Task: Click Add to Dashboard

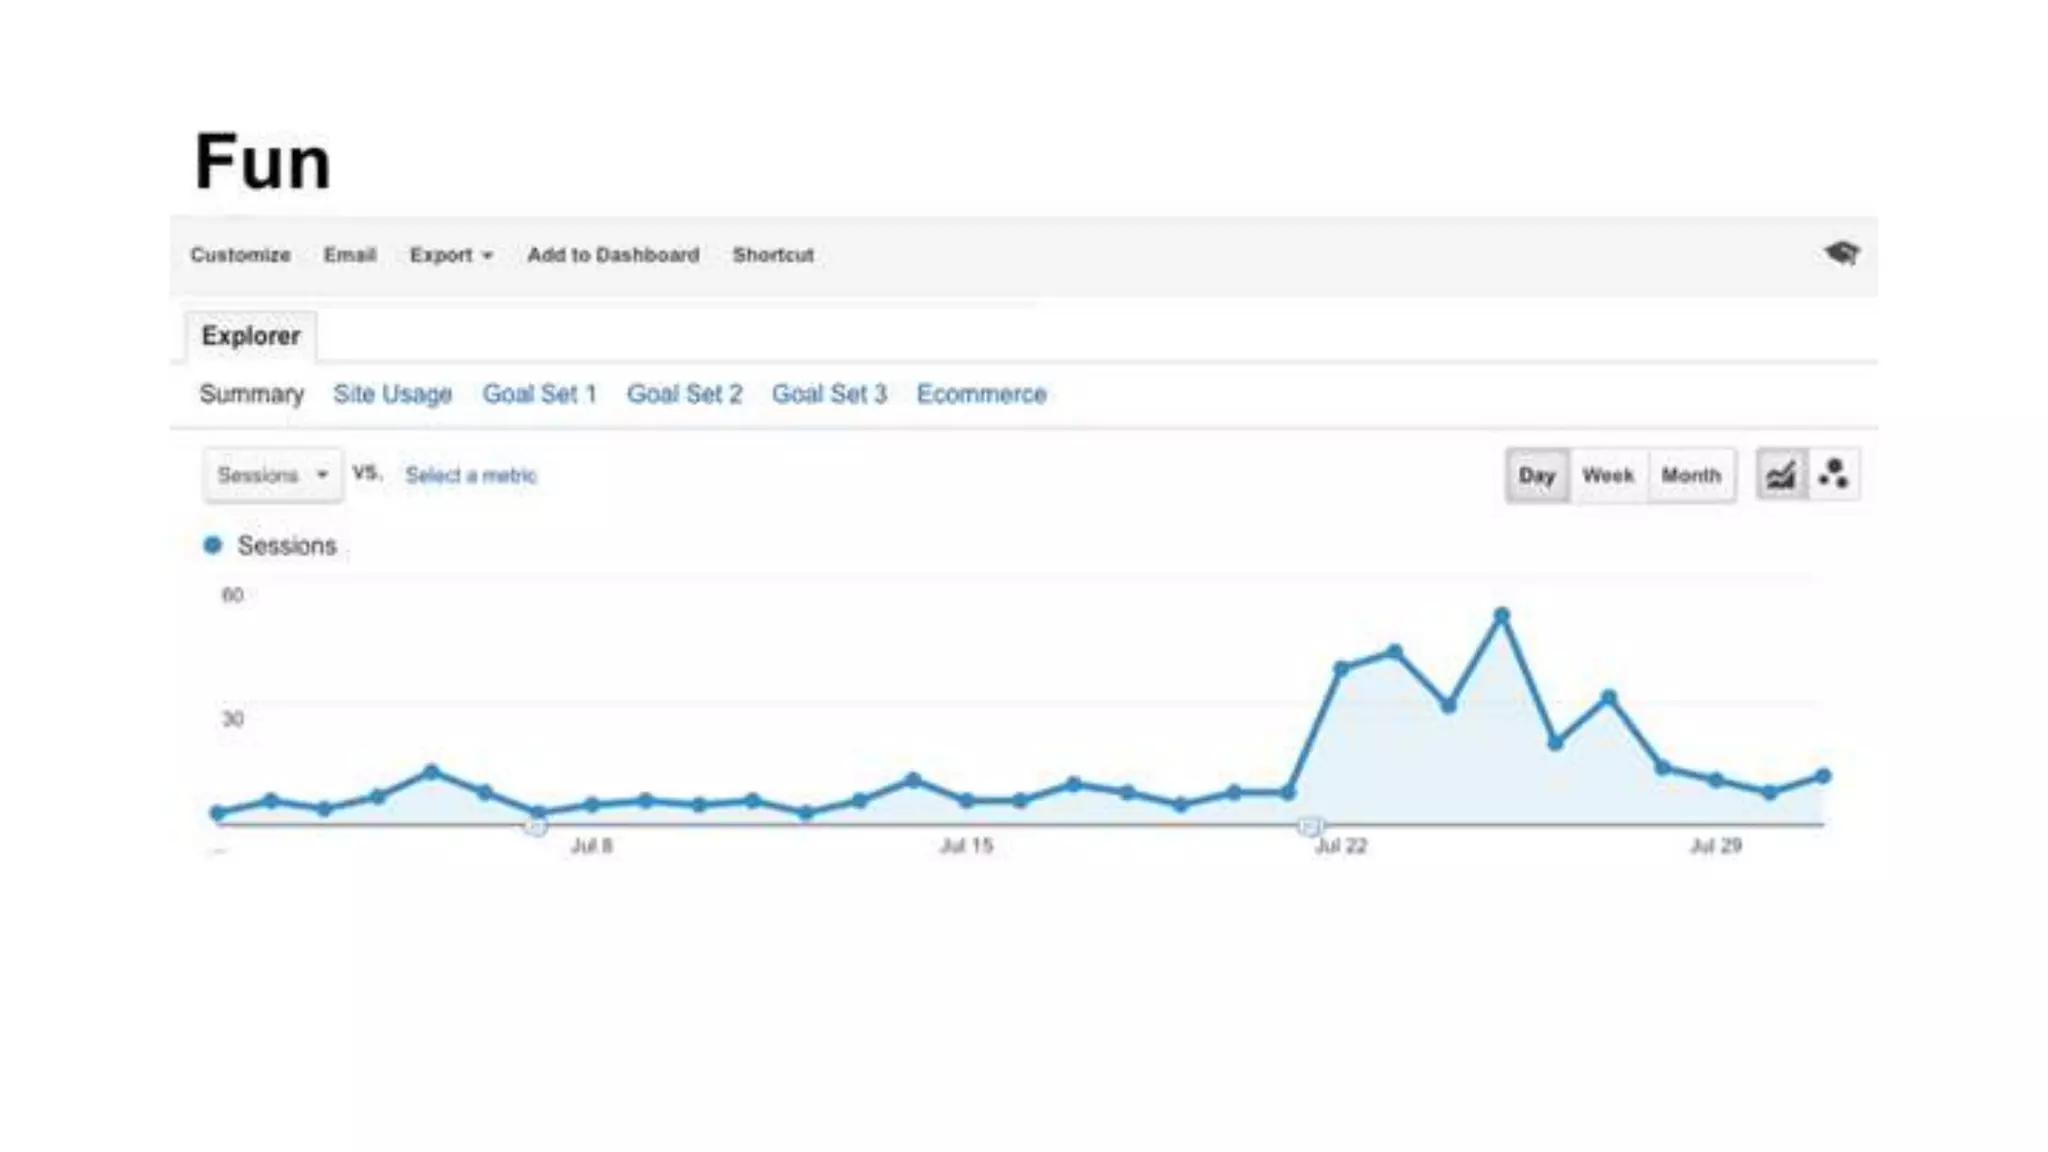Action: tap(613, 255)
